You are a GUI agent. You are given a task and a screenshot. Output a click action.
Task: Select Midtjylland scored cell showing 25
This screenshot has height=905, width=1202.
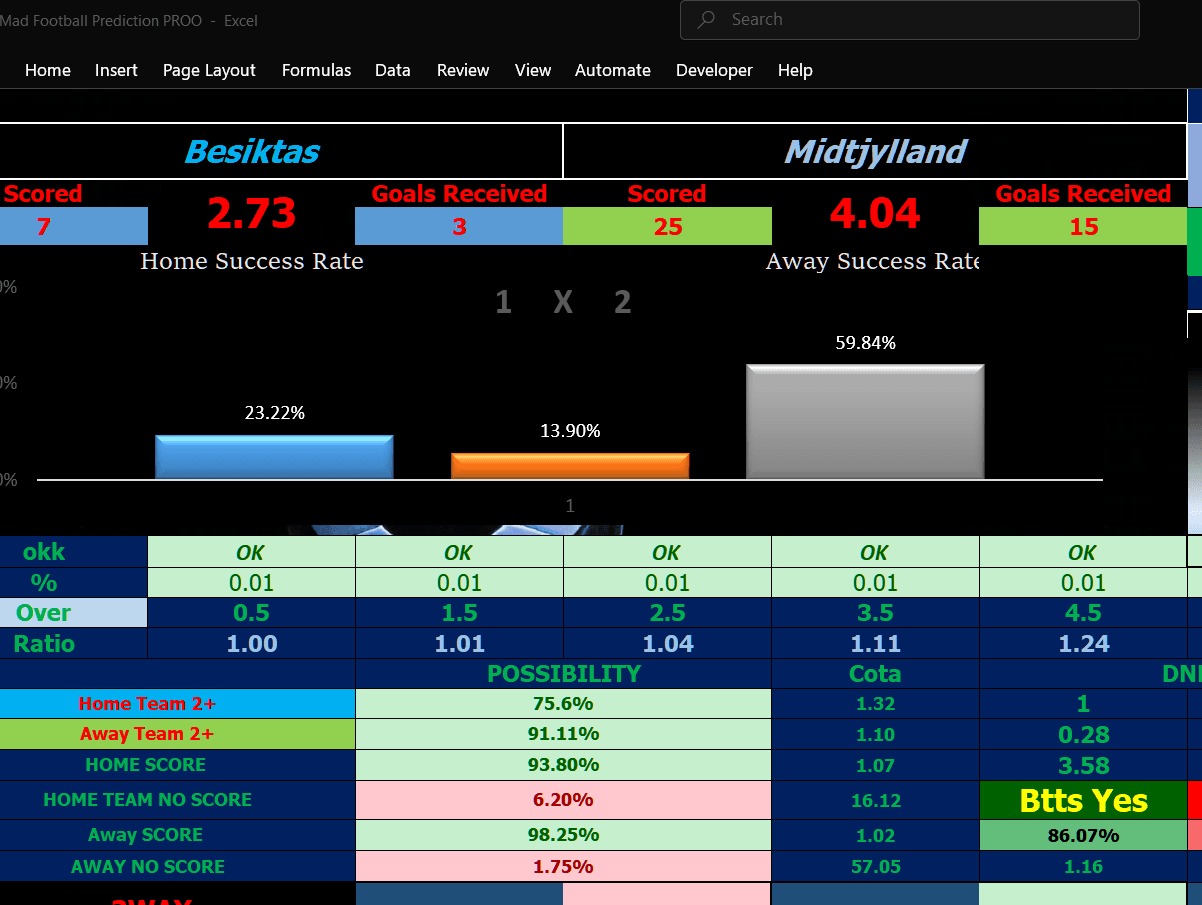(667, 226)
